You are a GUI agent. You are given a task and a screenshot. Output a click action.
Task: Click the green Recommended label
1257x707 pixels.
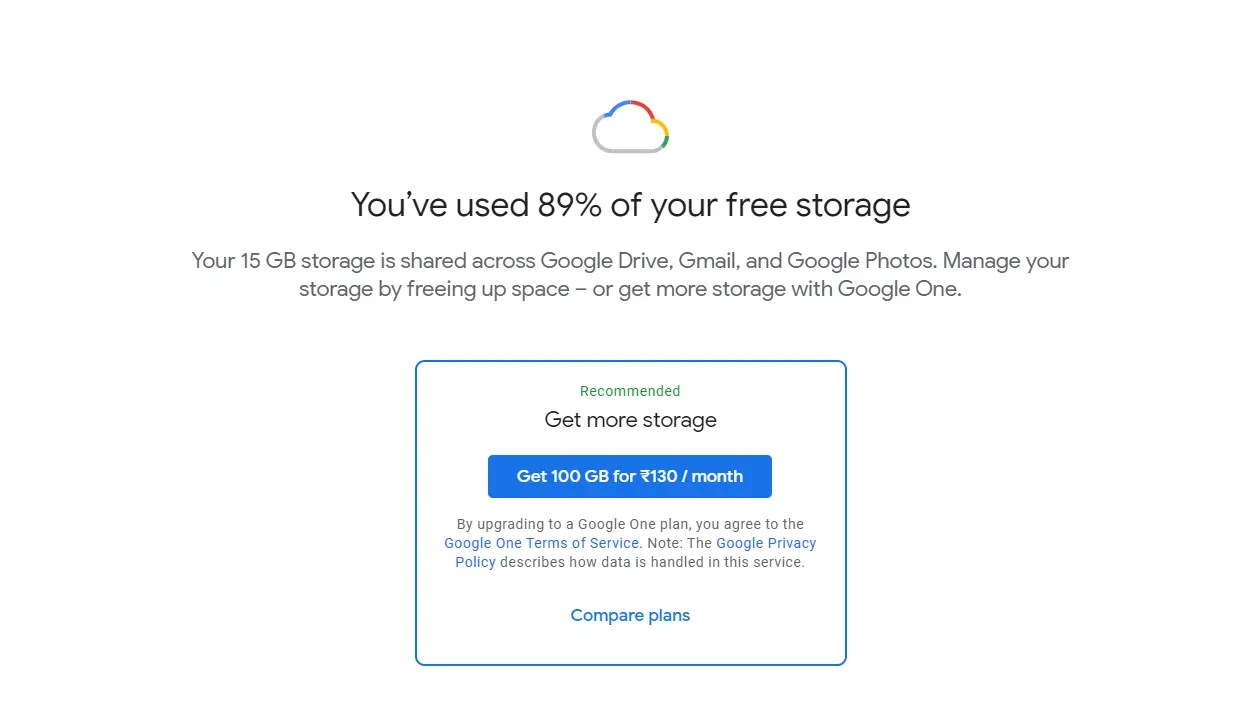point(630,391)
